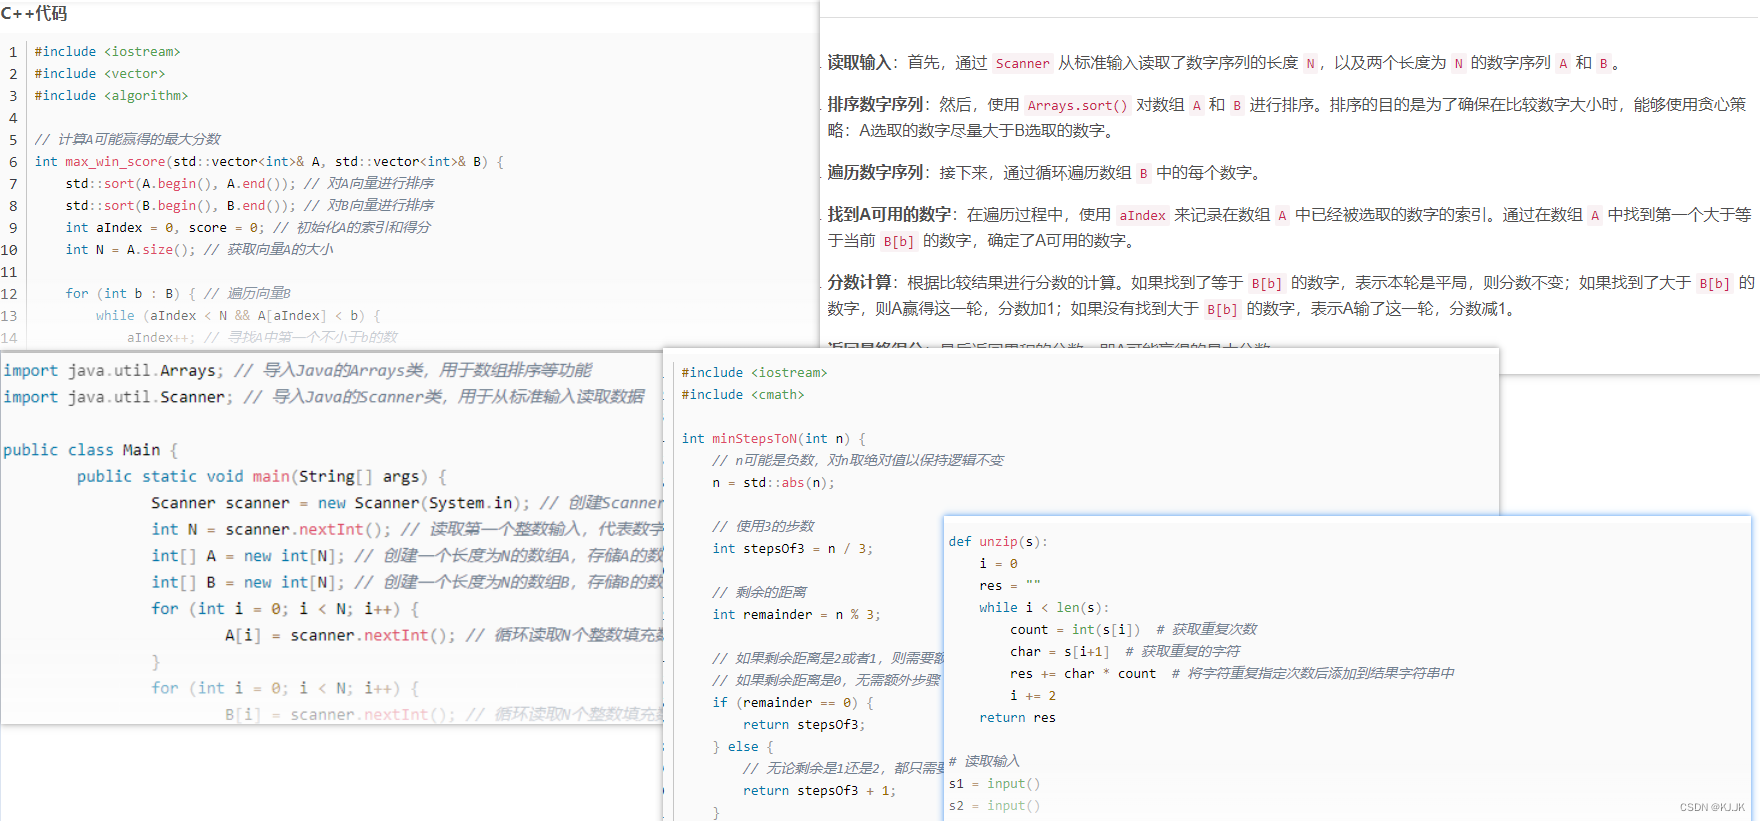
Task: Click the 'while i < len(s):' line
Action: tap(1044, 607)
